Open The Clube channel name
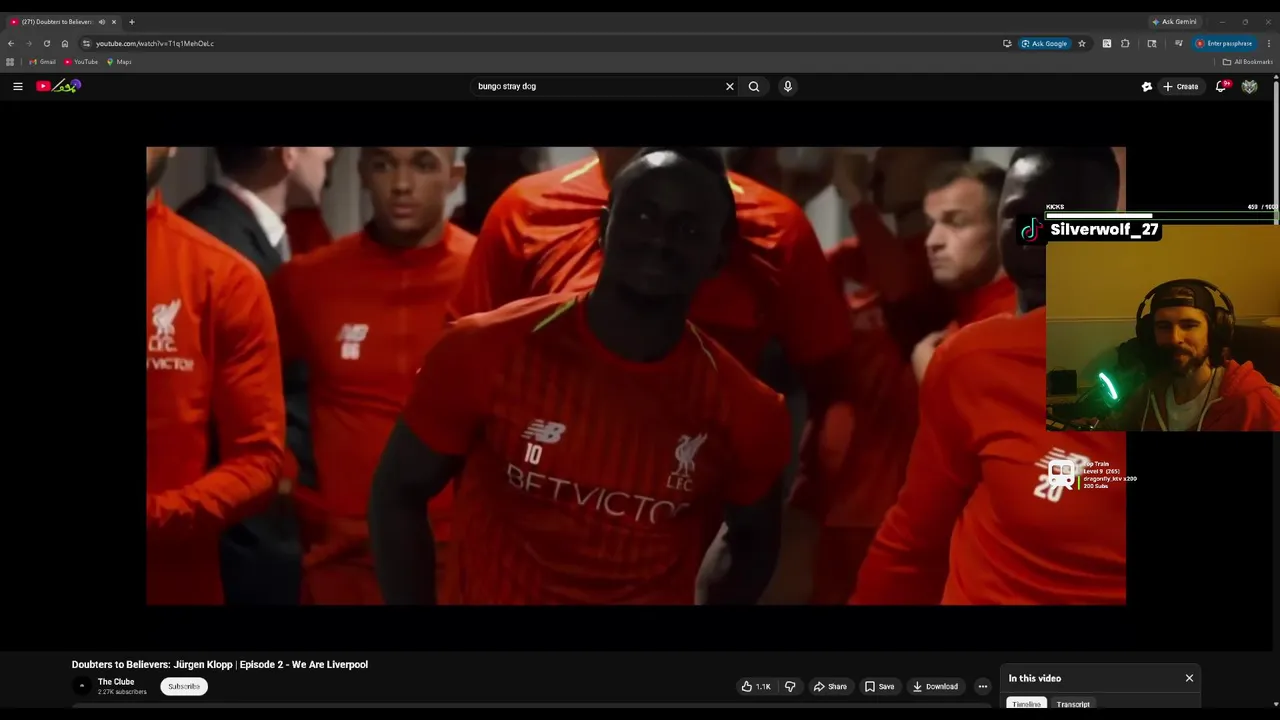The width and height of the screenshot is (1280, 720). [116, 682]
